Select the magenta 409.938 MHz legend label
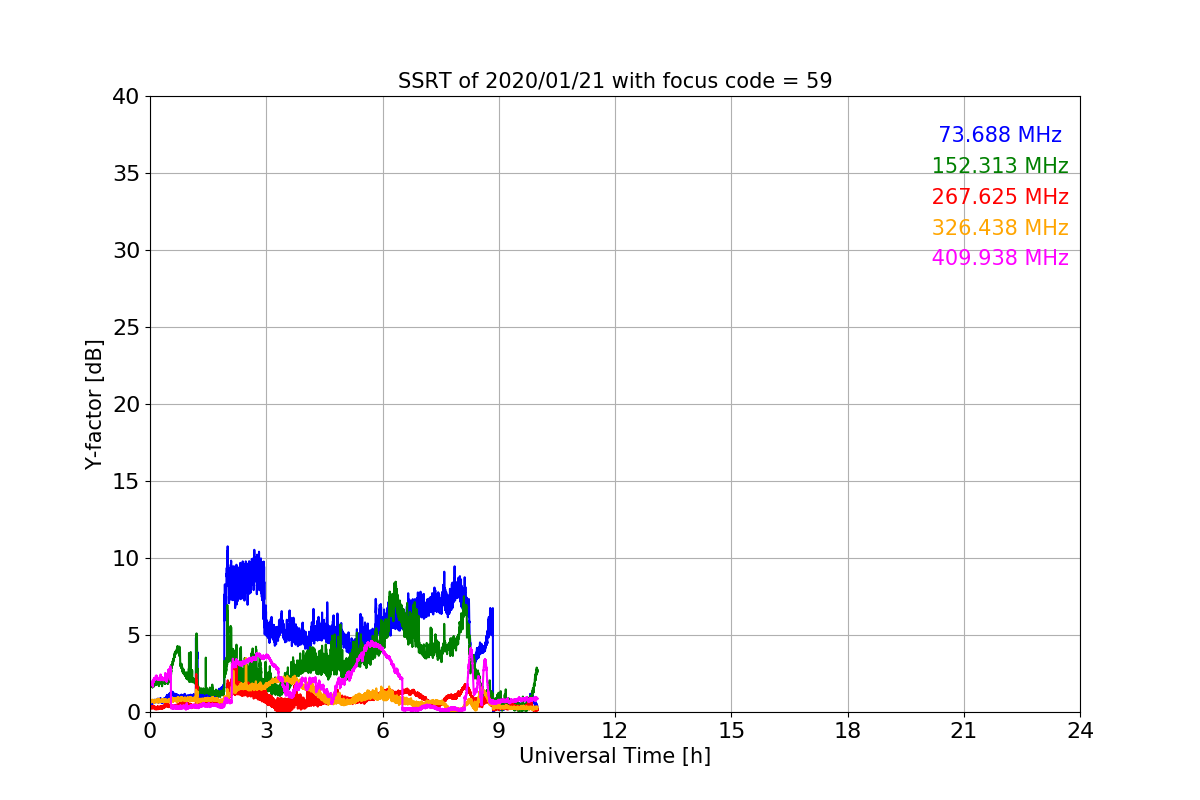 [x=1000, y=258]
